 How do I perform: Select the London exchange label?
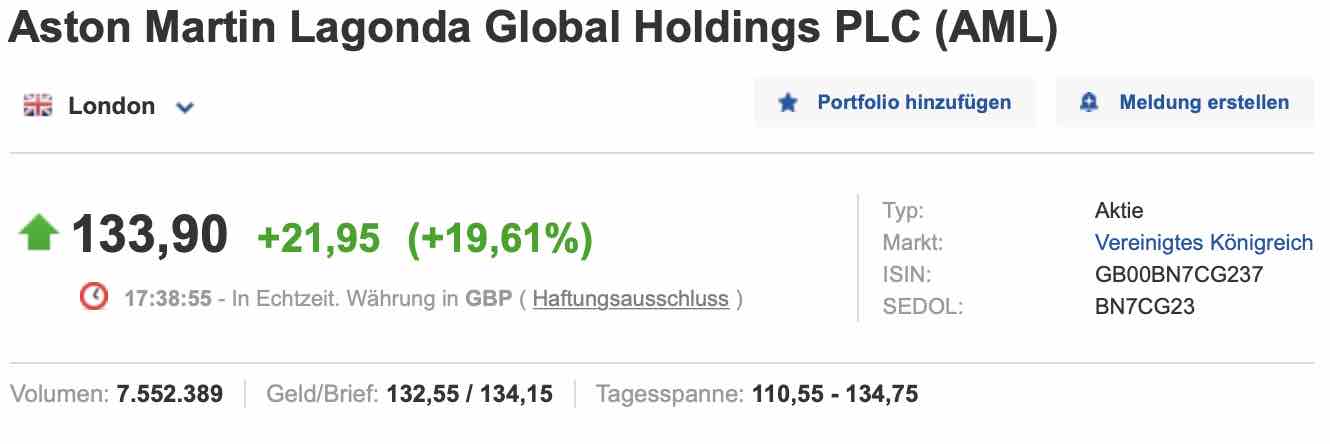111,106
